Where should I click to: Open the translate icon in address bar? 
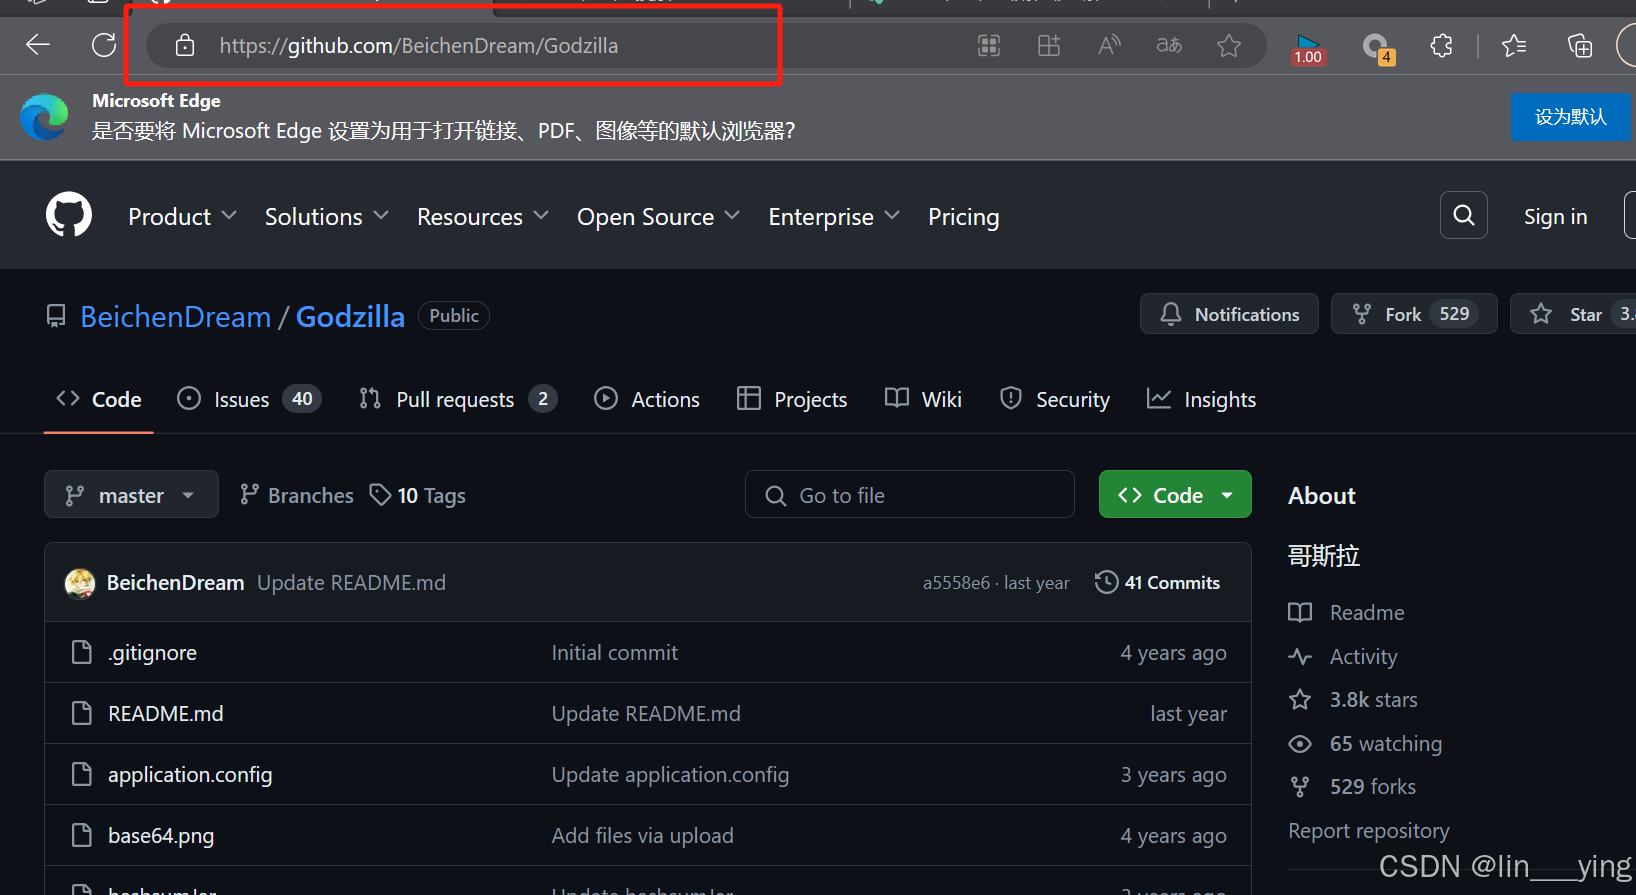1169,45
